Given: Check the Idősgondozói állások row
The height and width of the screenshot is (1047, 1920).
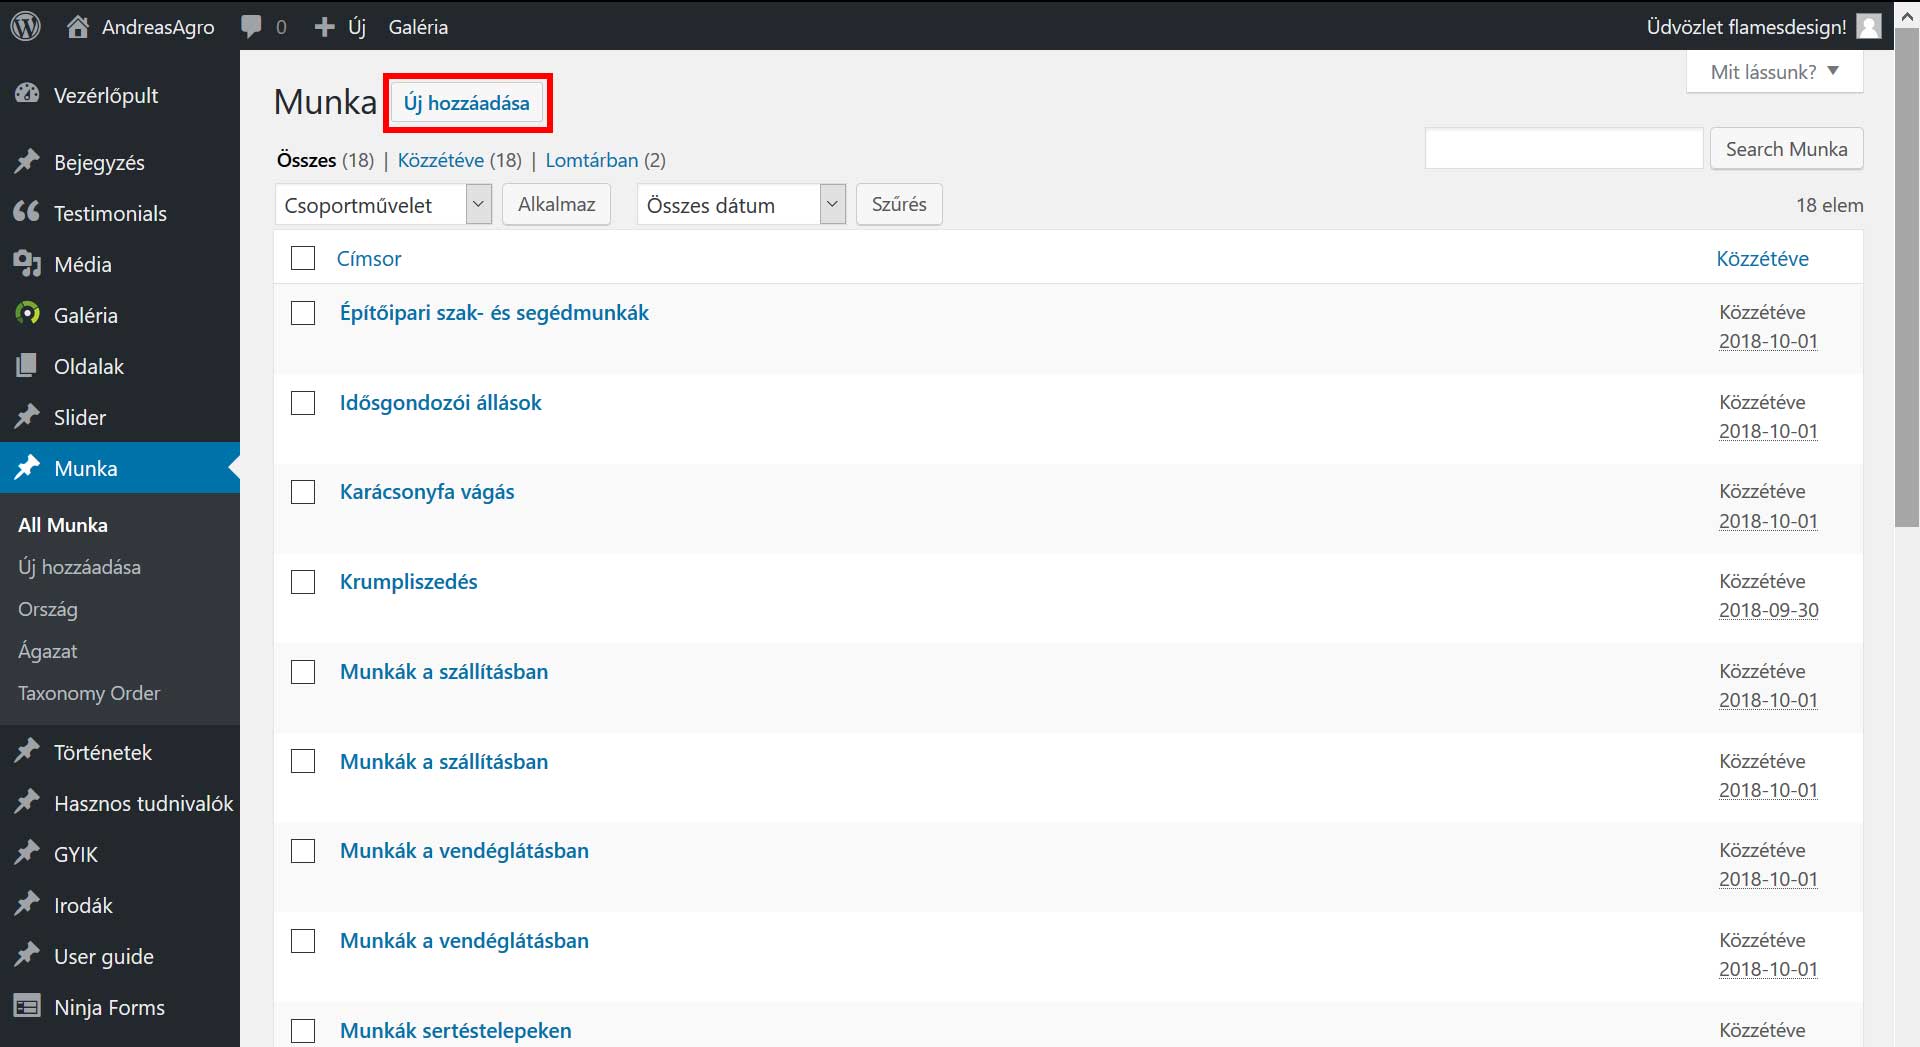Looking at the screenshot, I should 303,403.
